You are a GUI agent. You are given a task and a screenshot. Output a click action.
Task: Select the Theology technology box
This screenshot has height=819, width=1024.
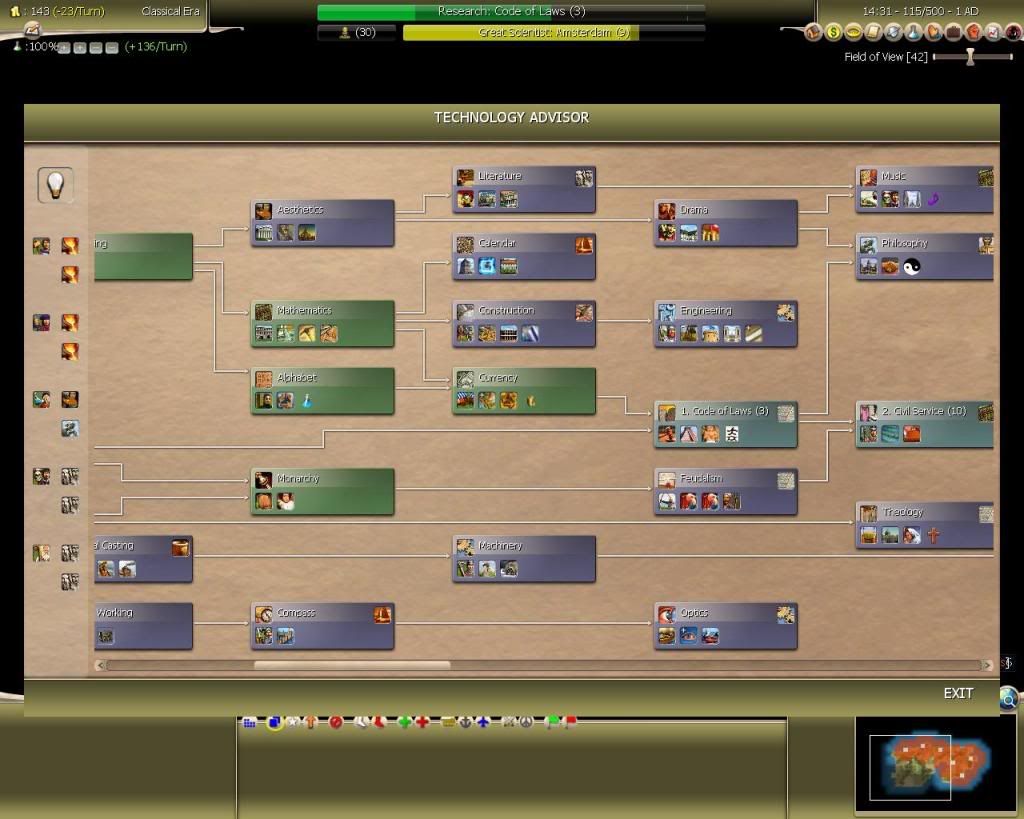[x=925, y=525]
